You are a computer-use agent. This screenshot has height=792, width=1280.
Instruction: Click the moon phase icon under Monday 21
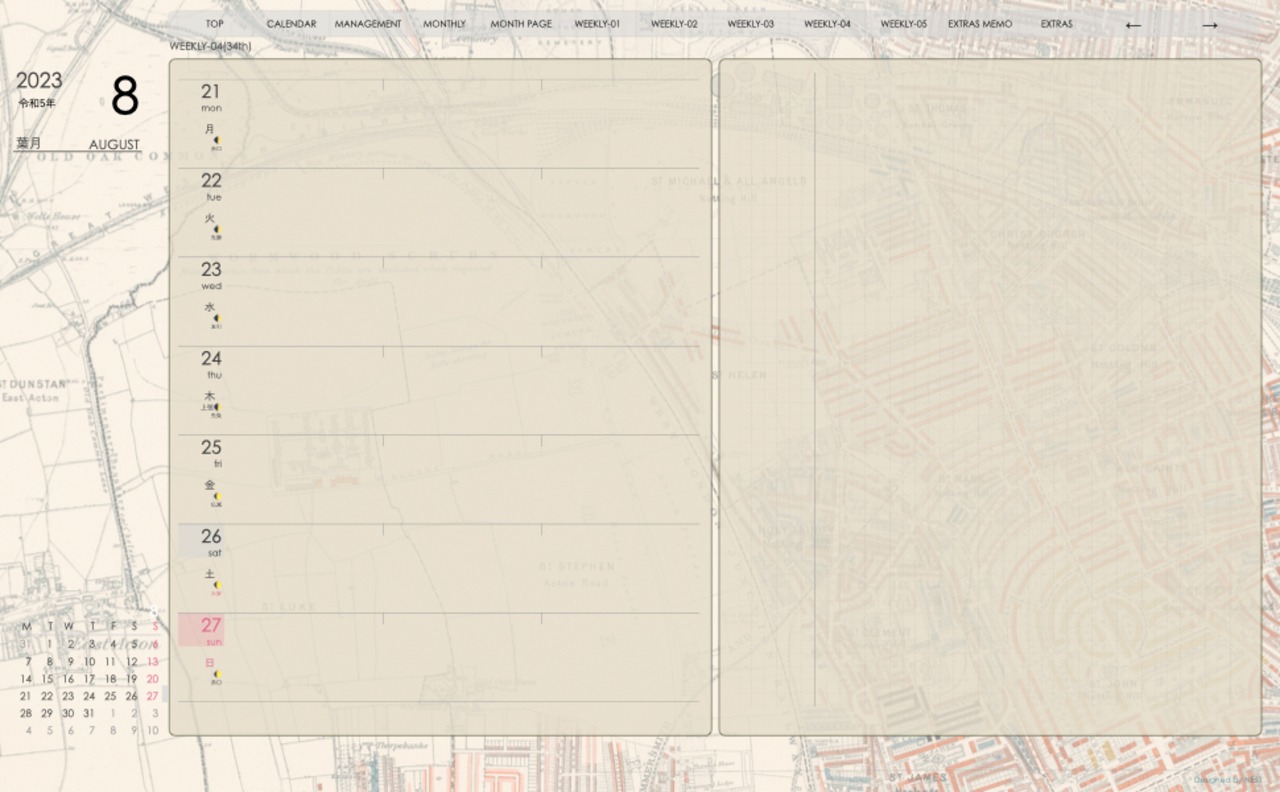point(216,141)
